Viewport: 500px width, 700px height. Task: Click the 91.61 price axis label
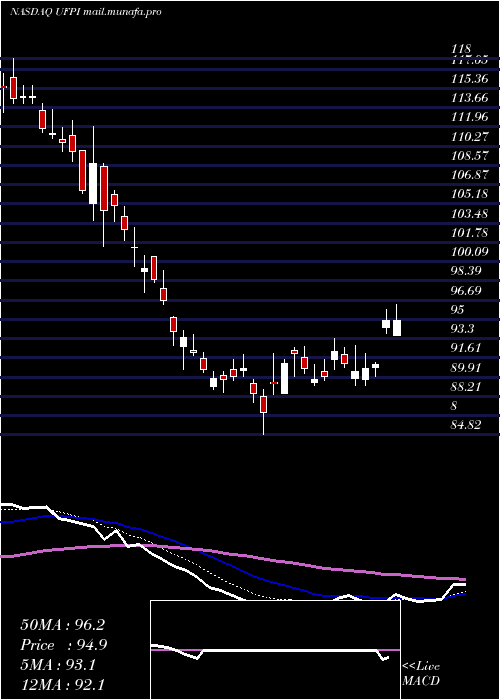pos(467,348)
